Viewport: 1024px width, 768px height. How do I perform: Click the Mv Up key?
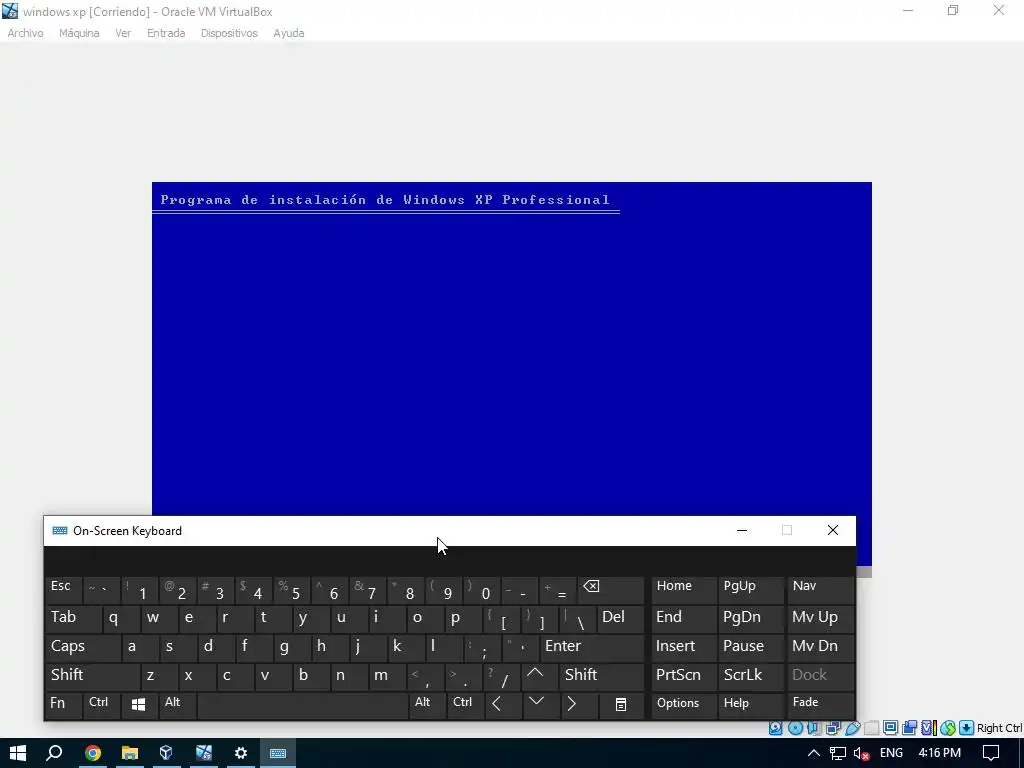(x=821, y=618)
